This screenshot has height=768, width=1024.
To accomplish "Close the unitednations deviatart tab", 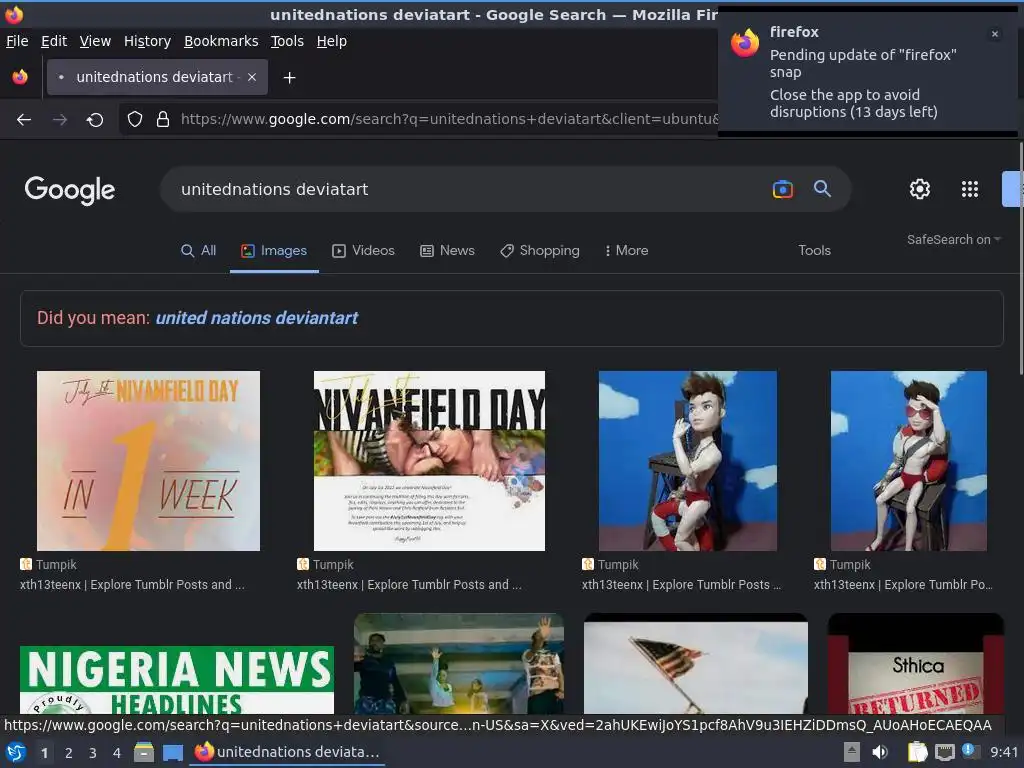I will (x=251, y=77).
